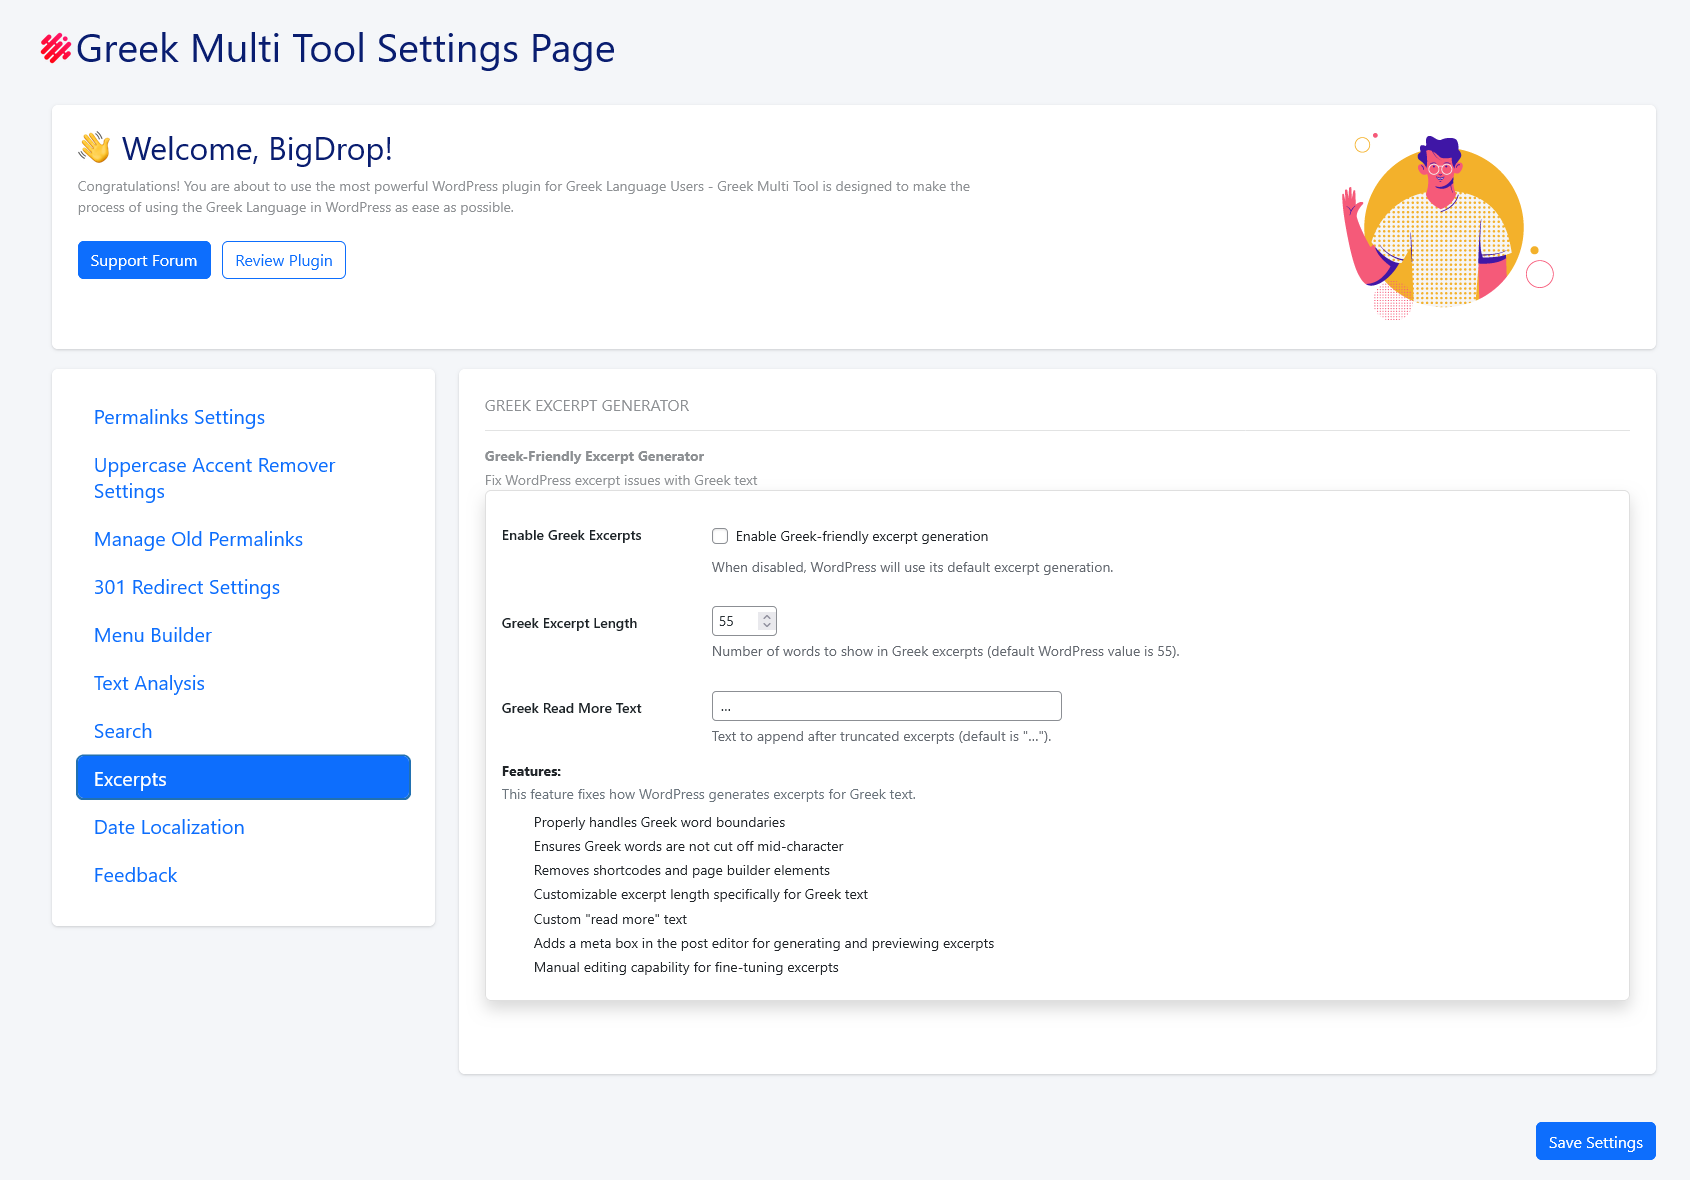This screenshot has width=1690, height=1180.
Task: Focus the Greek Excerpt Length number field
Action: coord(735,621)
